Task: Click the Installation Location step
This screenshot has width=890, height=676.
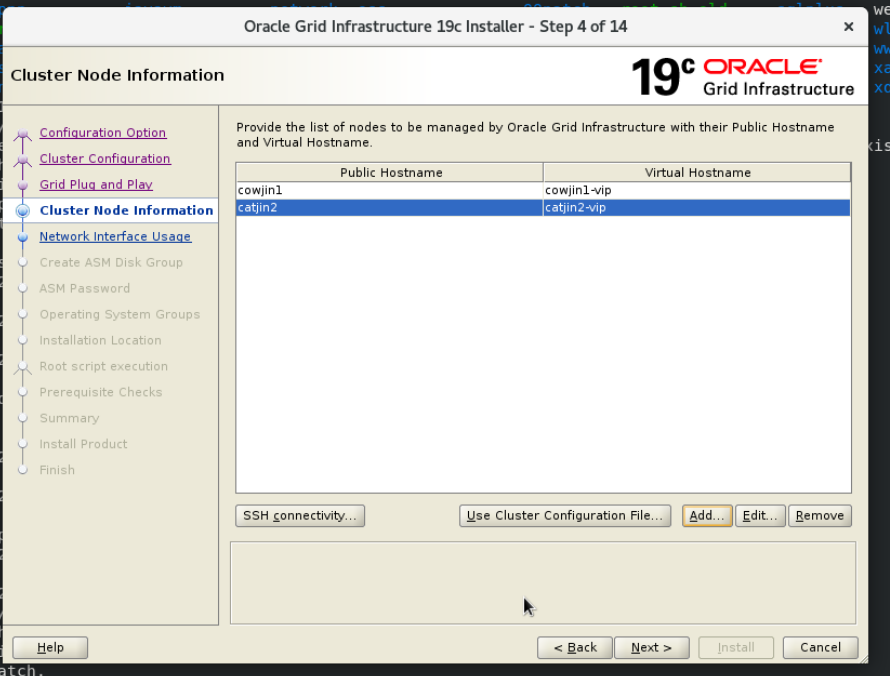Action: coord(100,341)
